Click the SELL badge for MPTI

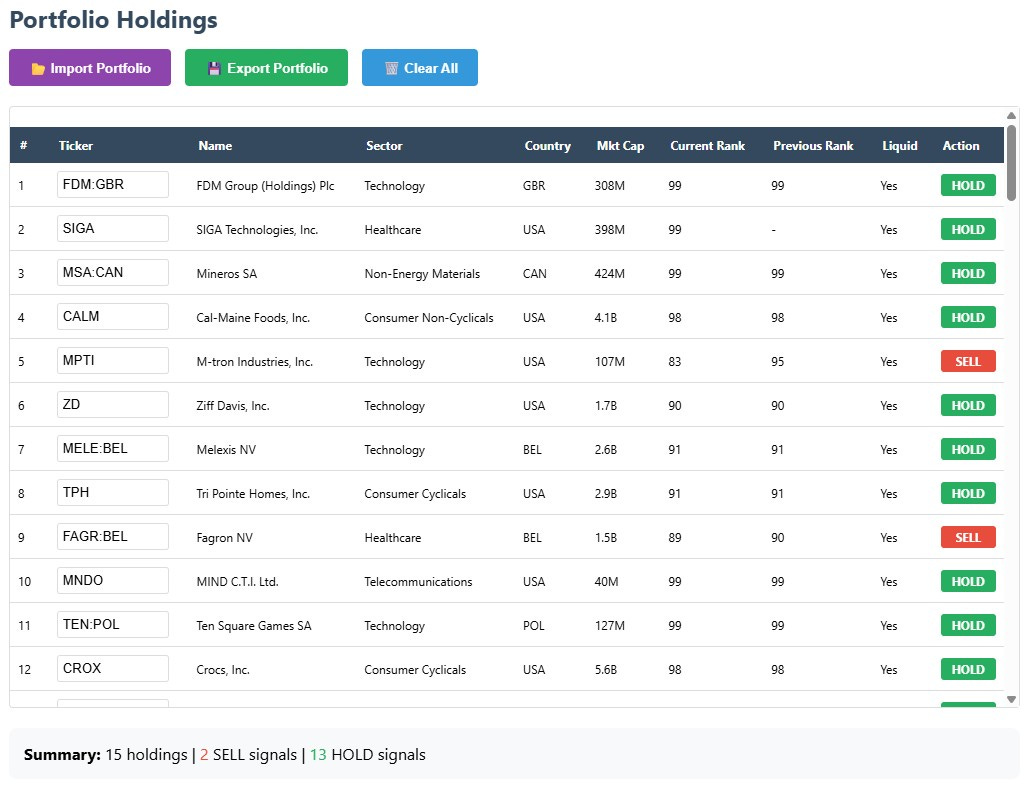[x=968, y=361]
